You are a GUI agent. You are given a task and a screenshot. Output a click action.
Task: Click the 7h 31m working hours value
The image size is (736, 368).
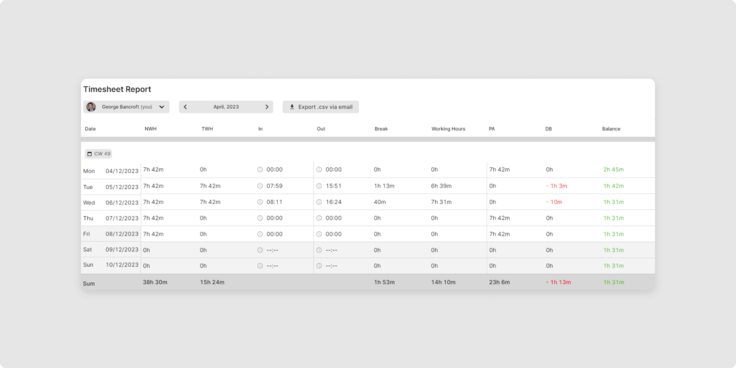[441, 202]
